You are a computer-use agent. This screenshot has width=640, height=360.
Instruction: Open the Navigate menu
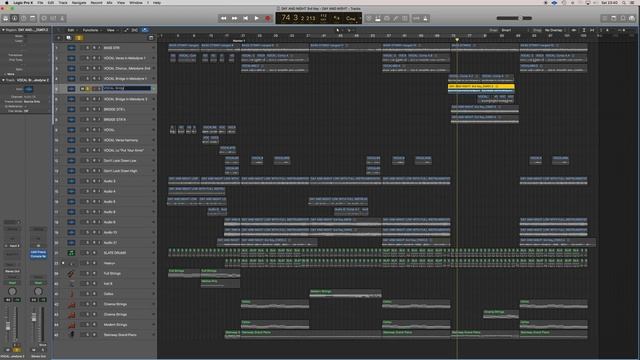pyautogui.click(x=79, y=2)
